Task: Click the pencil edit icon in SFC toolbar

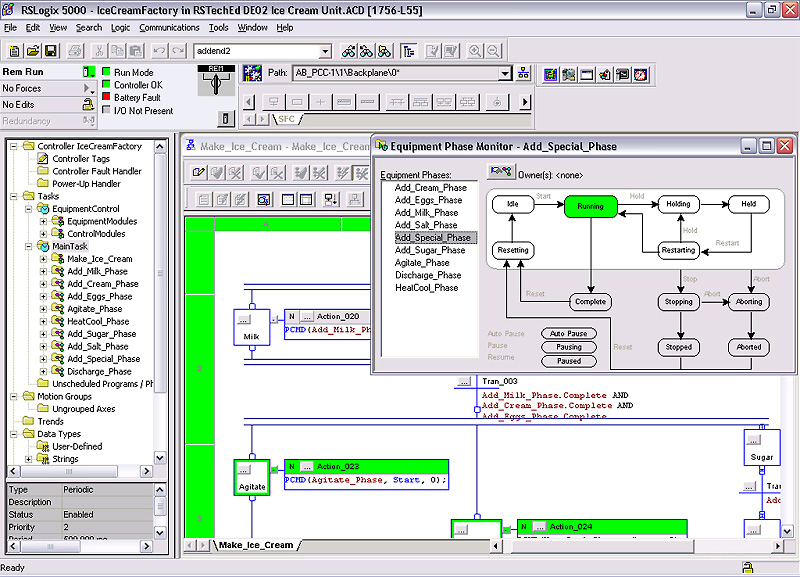Action: (198, 173)
